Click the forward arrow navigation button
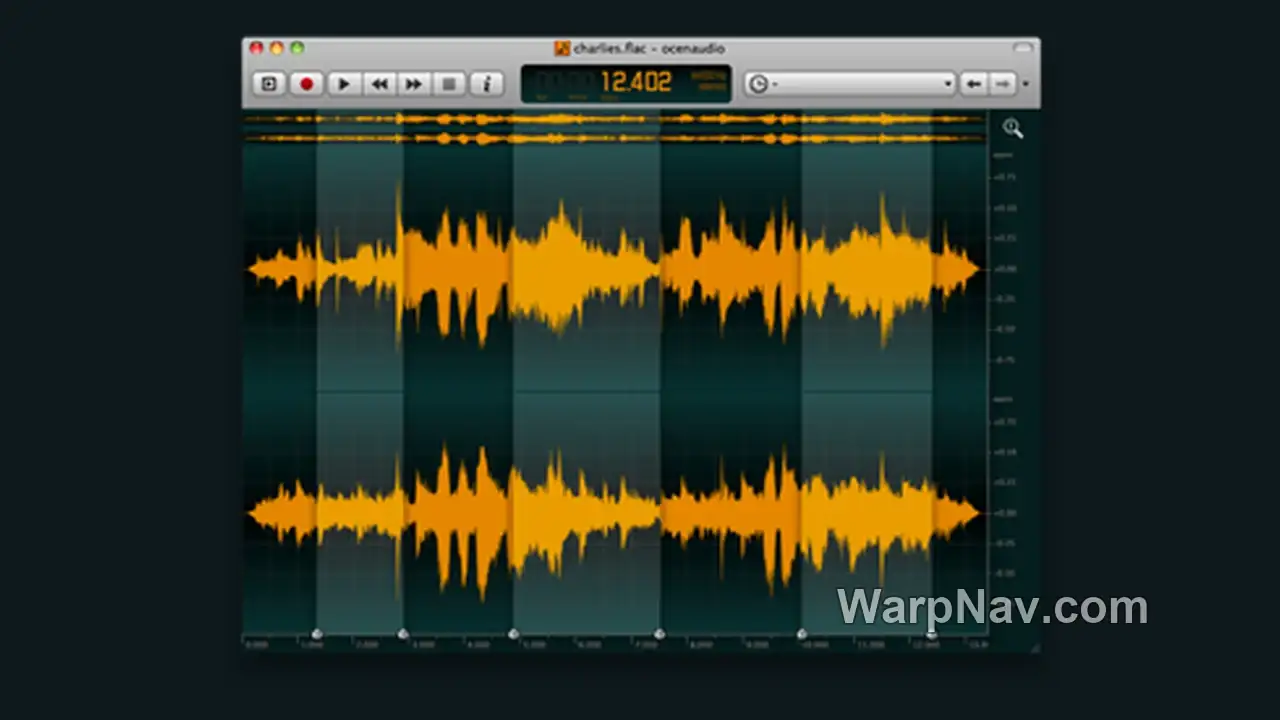This screenshot has width=1280, height=720. pos(1002,84)
